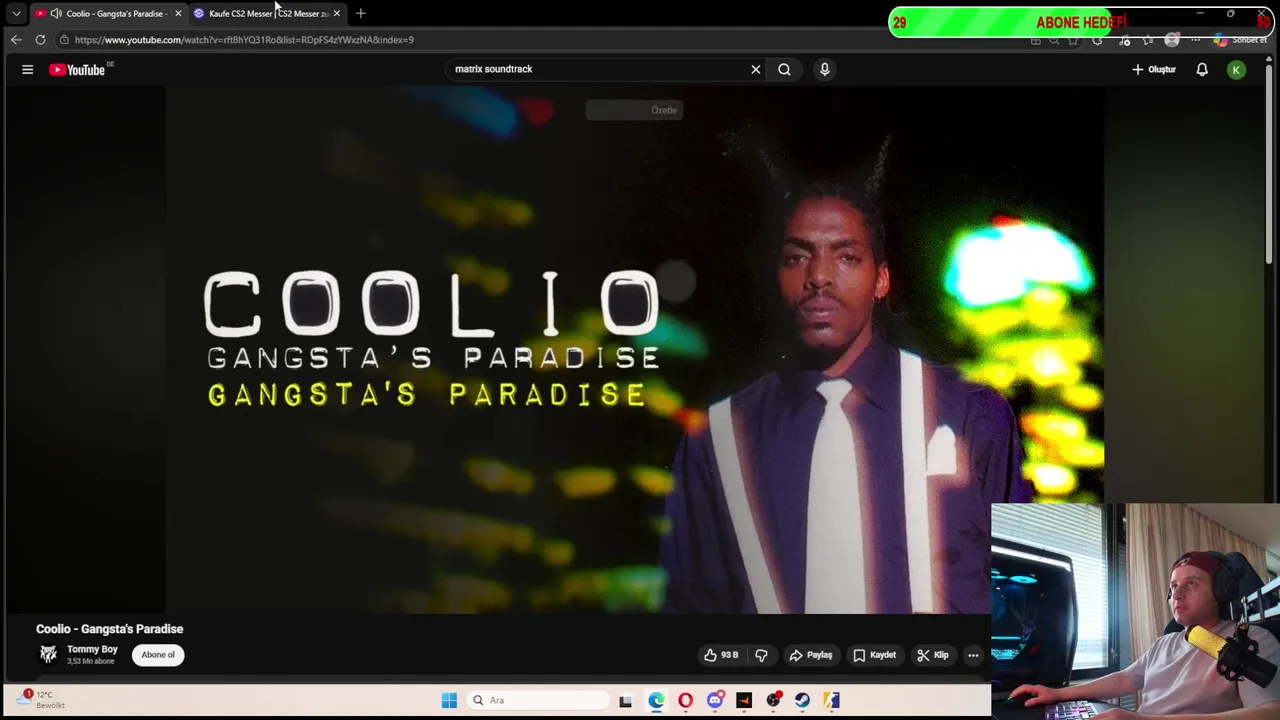Visit the Tommy Boy channel name link
The width and height of the screenshot is (1280, 720).
pos(92,649)
